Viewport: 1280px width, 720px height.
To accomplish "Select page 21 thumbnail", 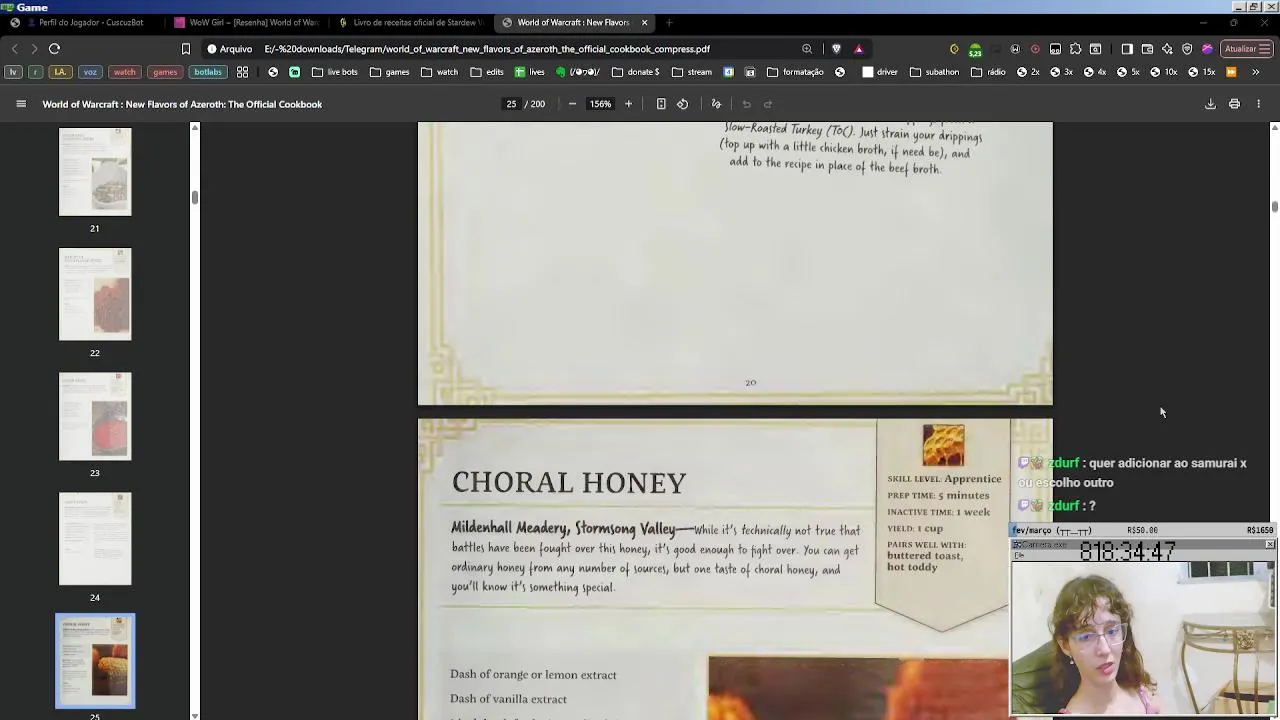I will coord(95,172).
